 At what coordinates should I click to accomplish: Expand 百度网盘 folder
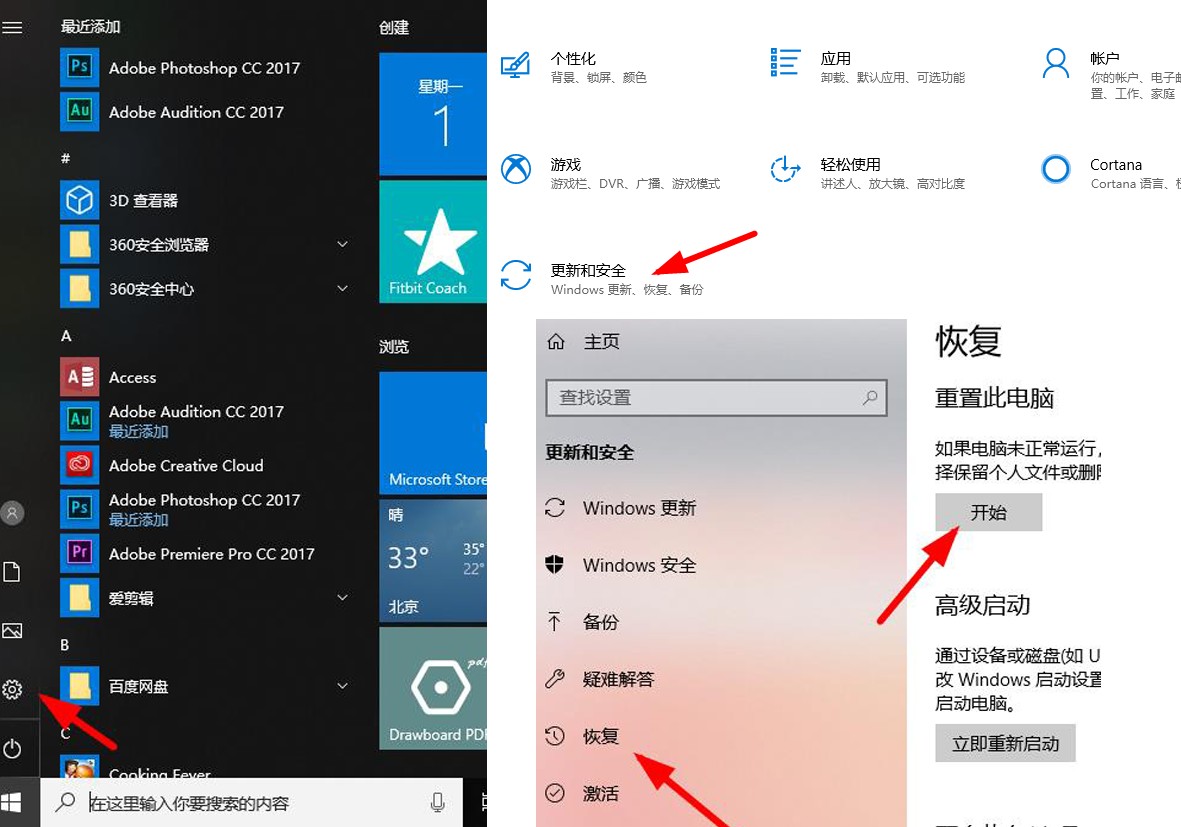[x=343, y=685]
